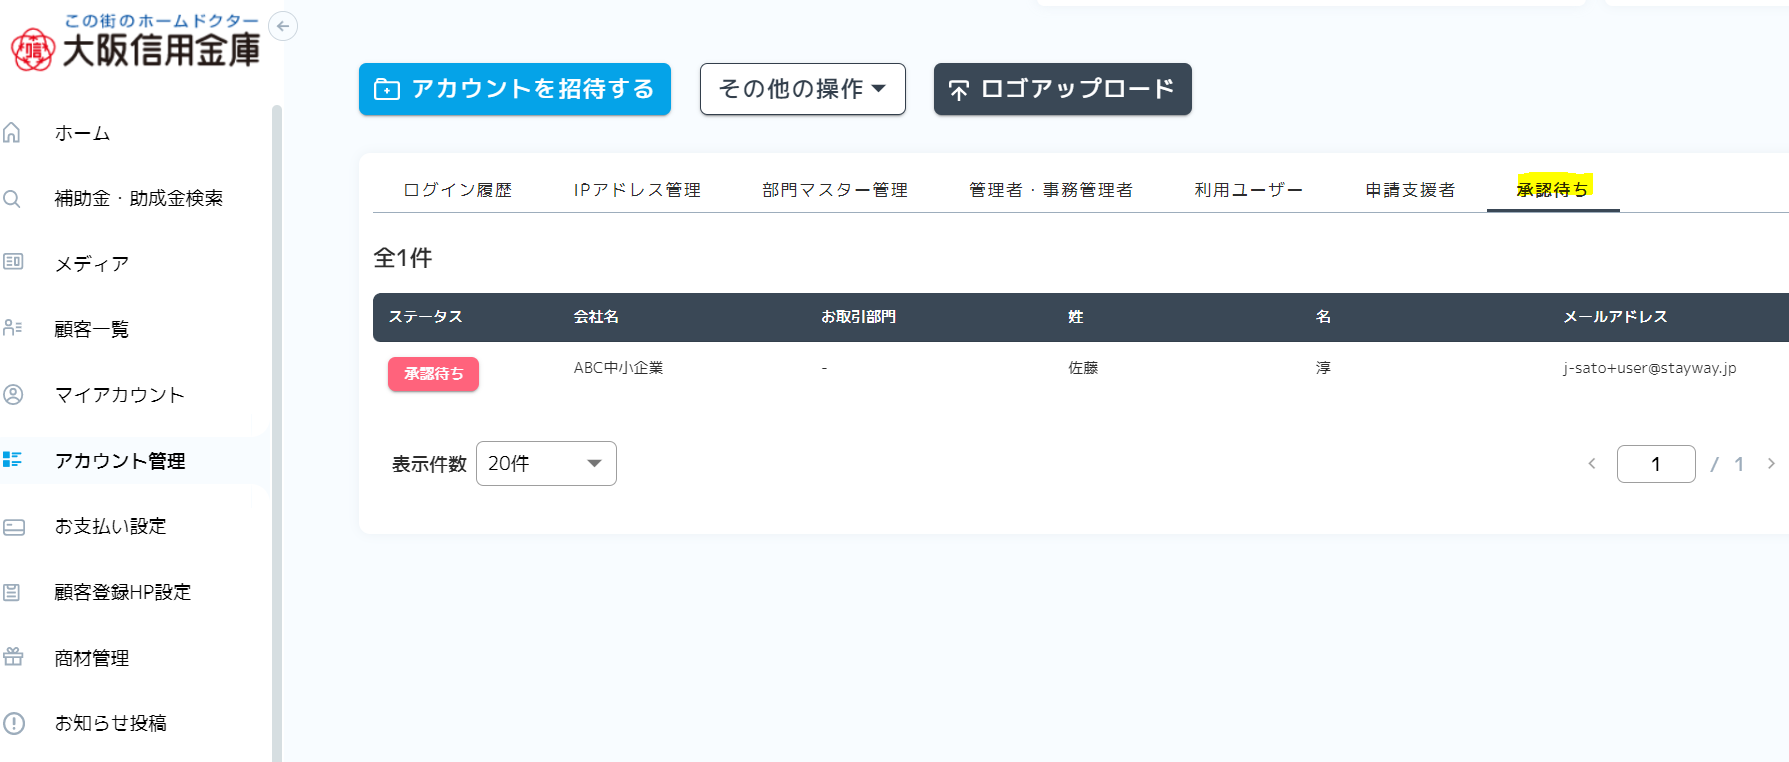Click the home icon in sidebar
Screen dimensions: 1789x762
pos(12,132)
